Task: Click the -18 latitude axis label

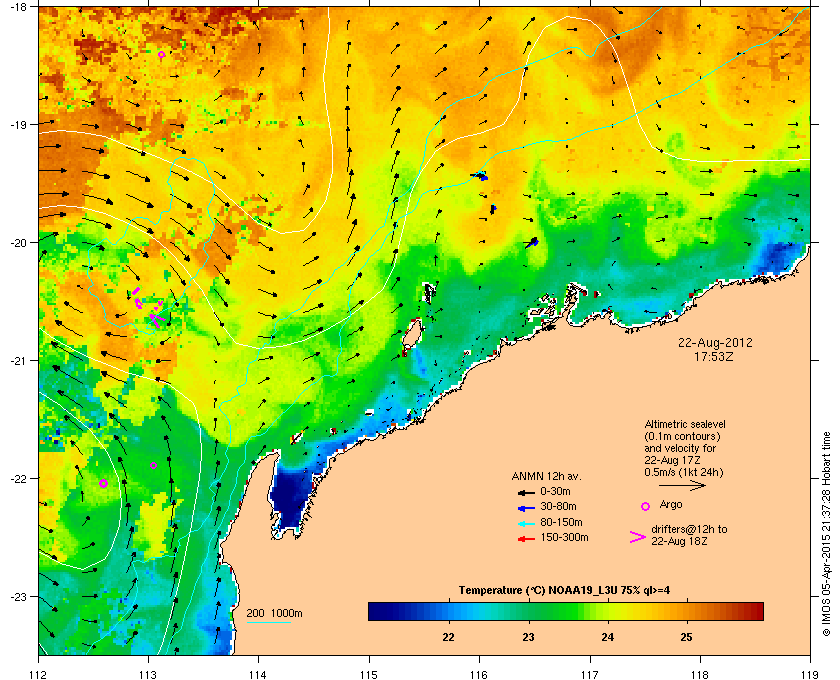Action: (19, 7)
